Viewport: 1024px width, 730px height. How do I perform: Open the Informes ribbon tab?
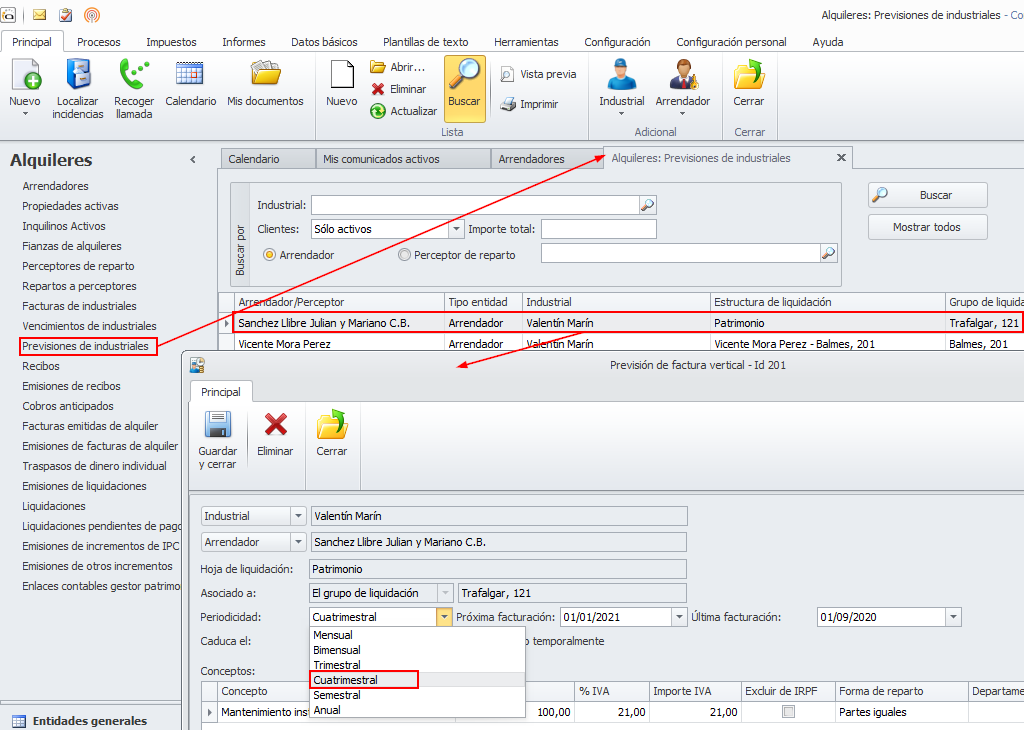tap(244, 42)
